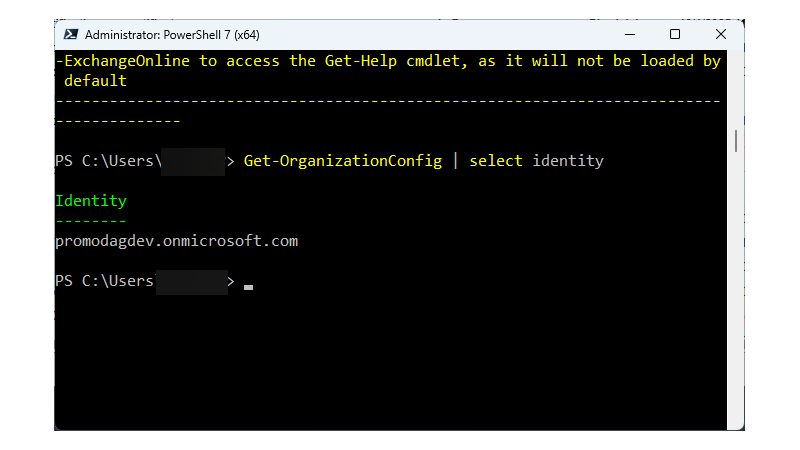This screenshot has height=450, width=800.
Task: Click the word "select" in the command
Action: (x=496, y=161)
